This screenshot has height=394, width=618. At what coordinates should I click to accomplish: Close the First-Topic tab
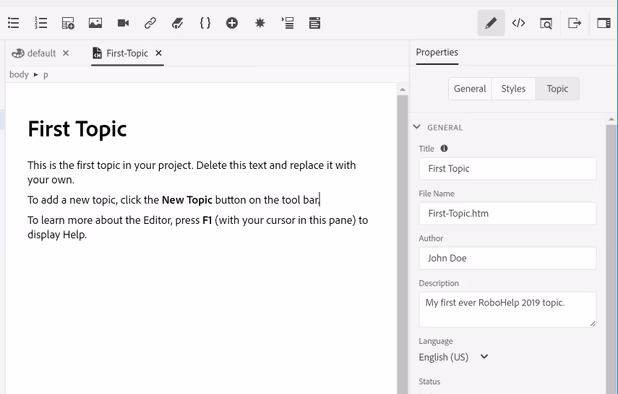tap(158, 53)
